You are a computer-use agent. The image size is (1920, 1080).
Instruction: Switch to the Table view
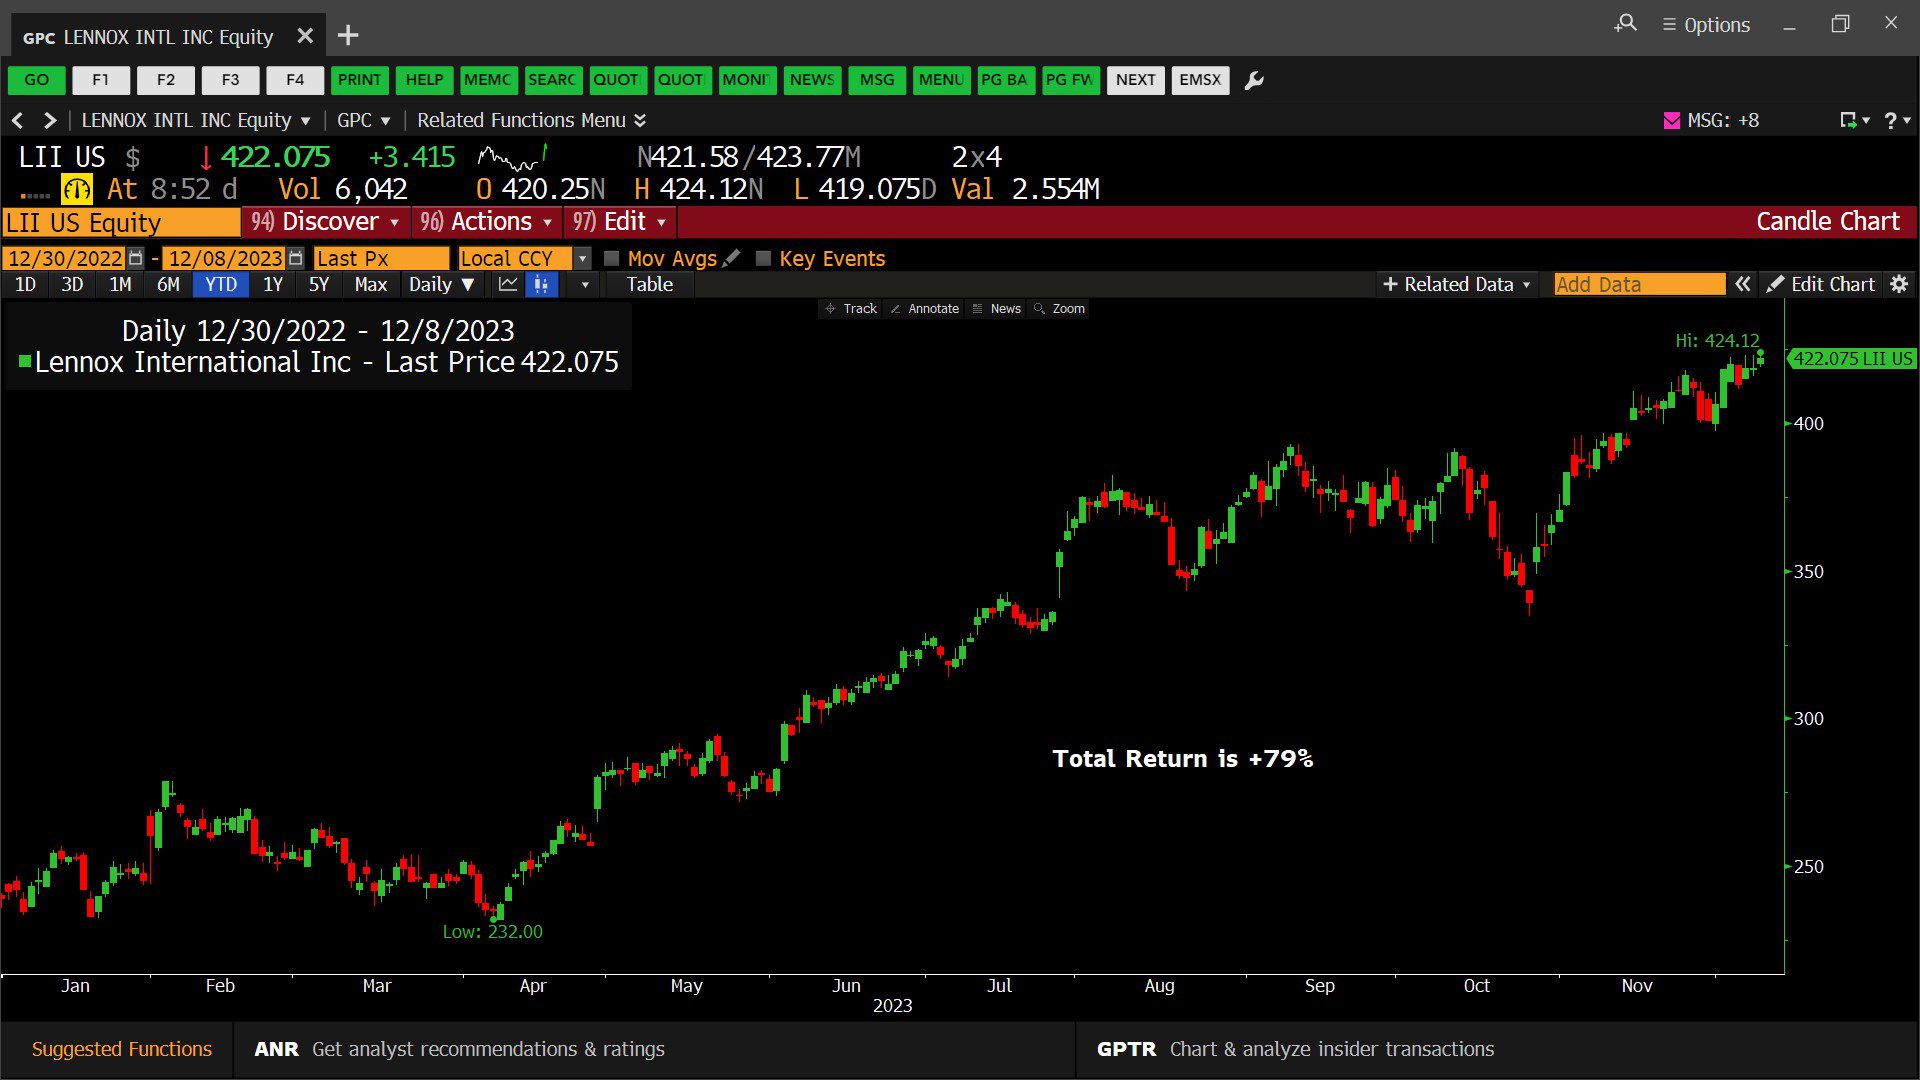point(650,284)
